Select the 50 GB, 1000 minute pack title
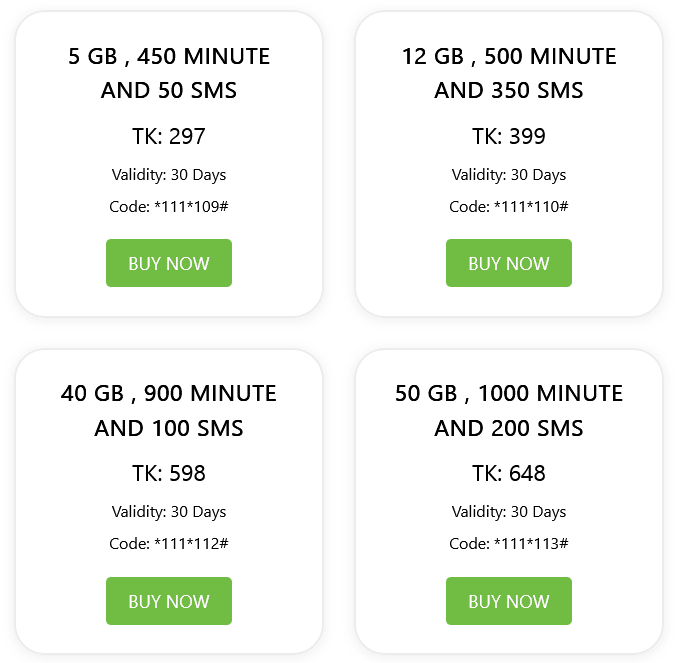This screenshot has width=677, height=663. point(509,410)
